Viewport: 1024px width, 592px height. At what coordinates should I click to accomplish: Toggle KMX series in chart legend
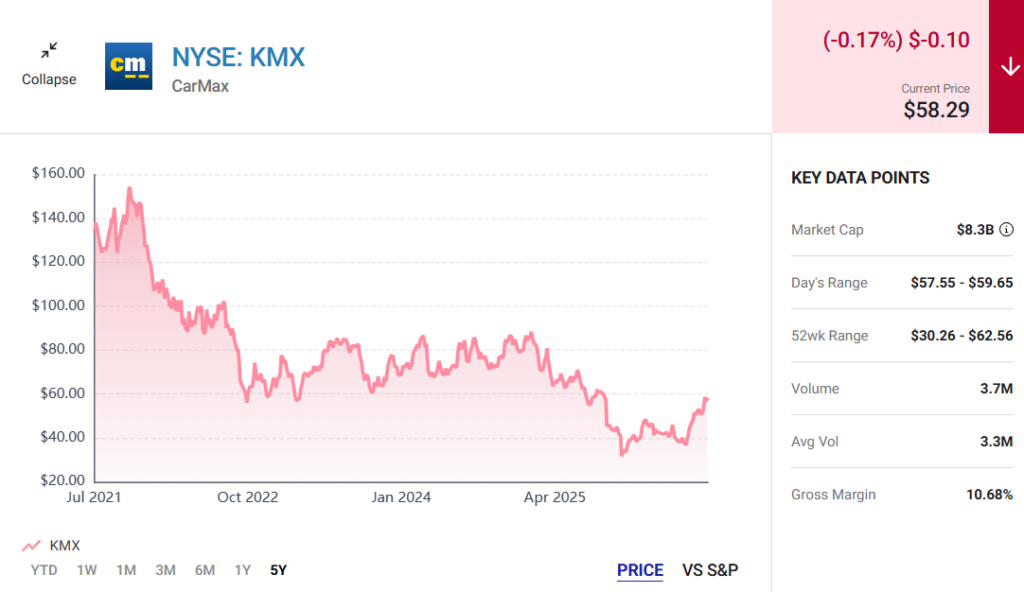tap(51, 546)
